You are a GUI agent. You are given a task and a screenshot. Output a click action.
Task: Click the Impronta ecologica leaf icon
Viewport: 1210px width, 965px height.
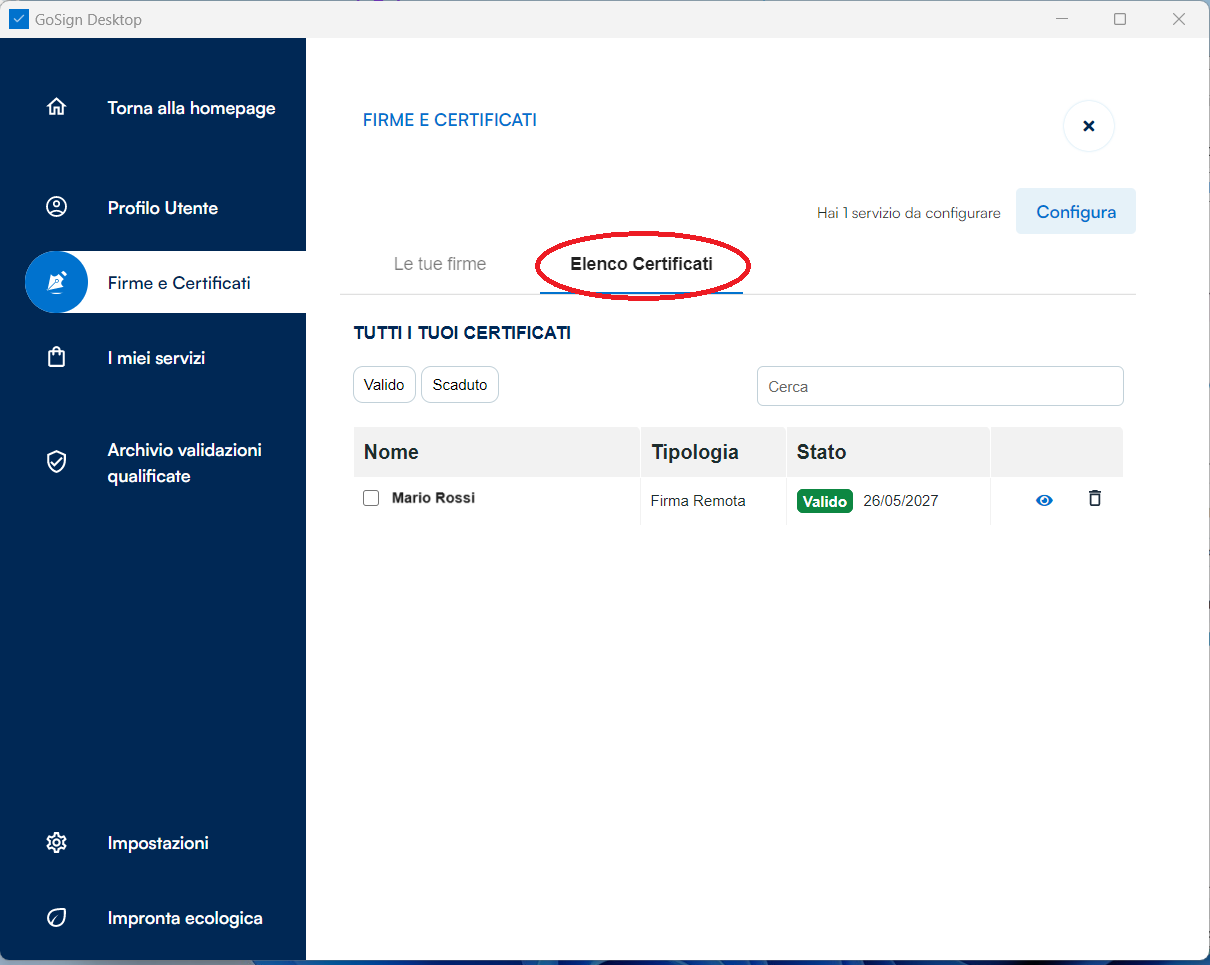point(57,918)
